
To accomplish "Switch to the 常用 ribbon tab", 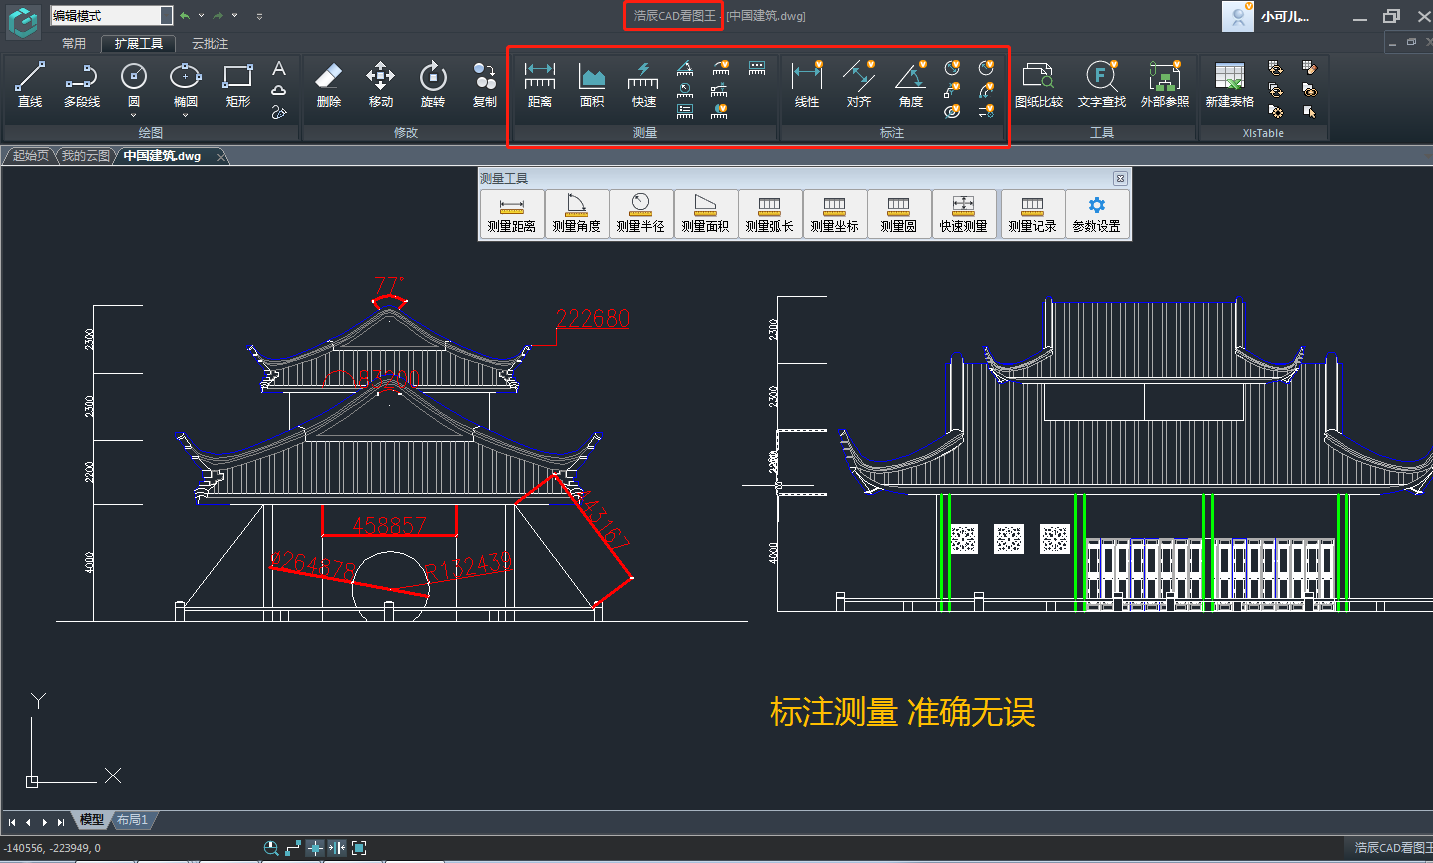I will (74, 44).
